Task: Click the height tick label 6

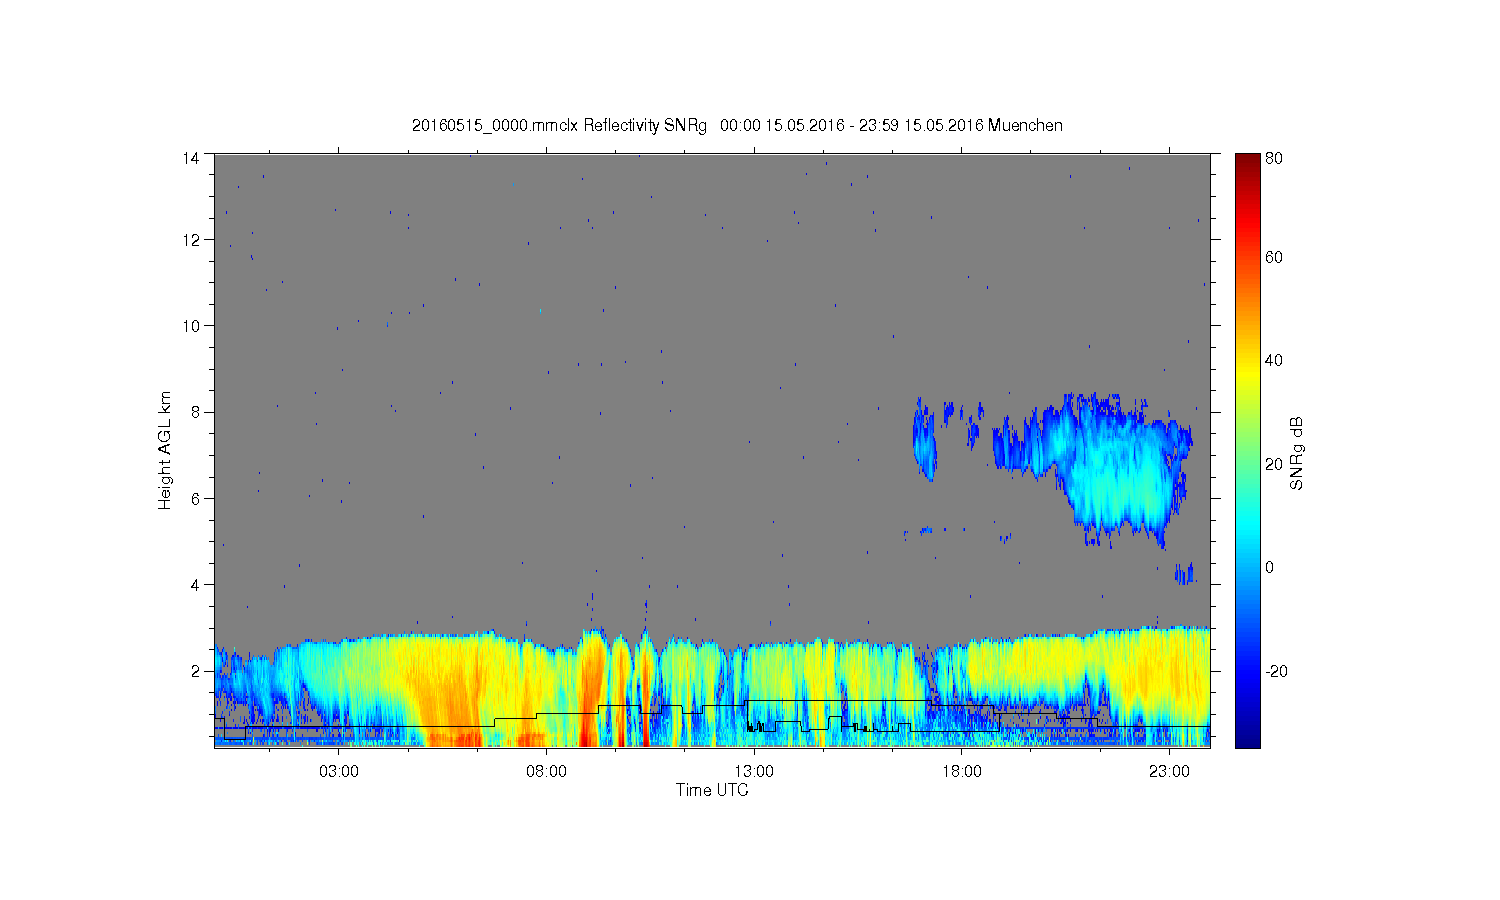Action: [194, 498]
